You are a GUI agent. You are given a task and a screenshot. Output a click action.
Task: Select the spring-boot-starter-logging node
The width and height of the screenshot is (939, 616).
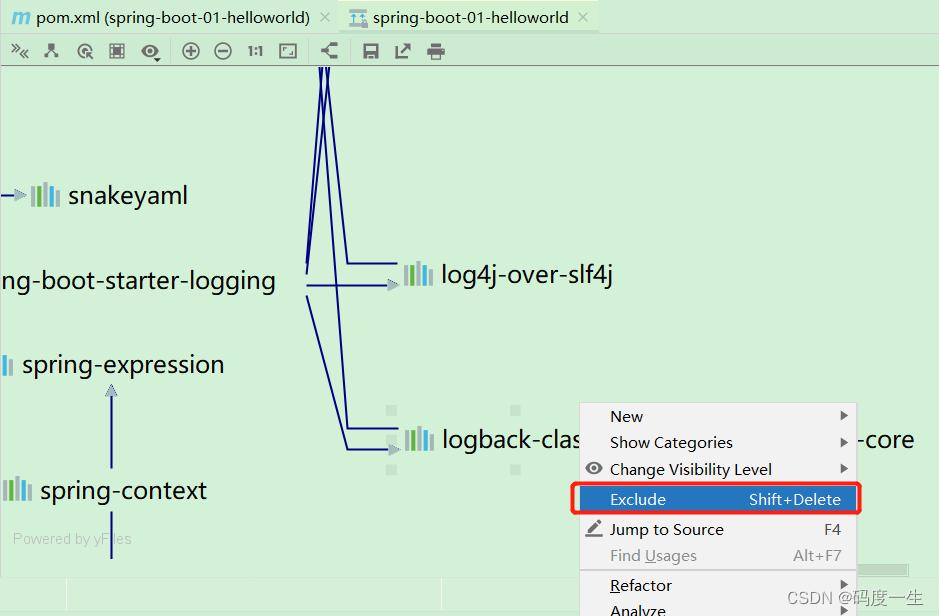tap(138, 281)
